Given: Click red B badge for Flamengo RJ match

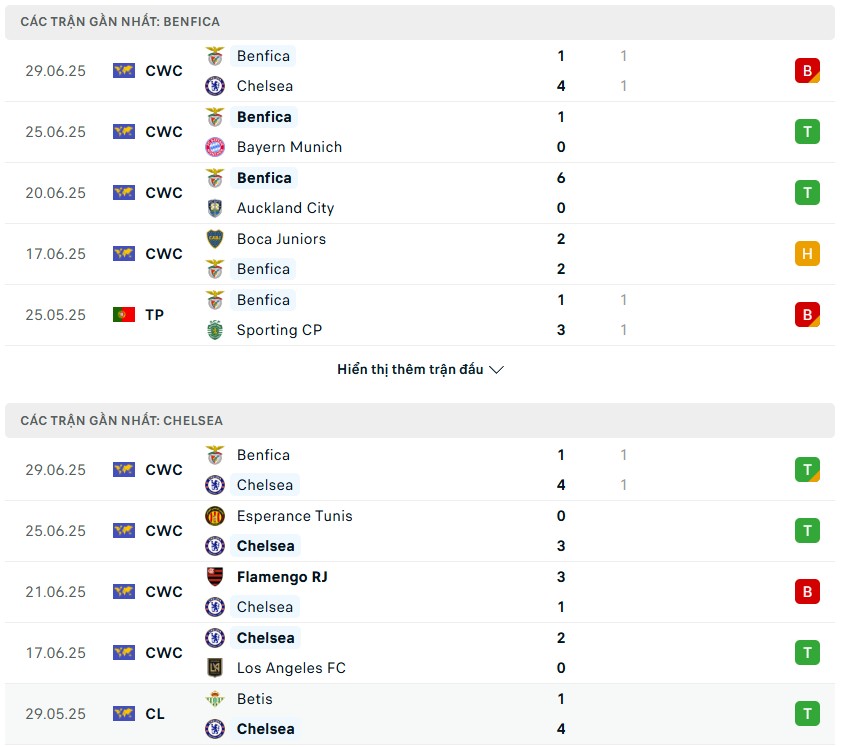Looking at the screenshot, I should click(807, 592).
